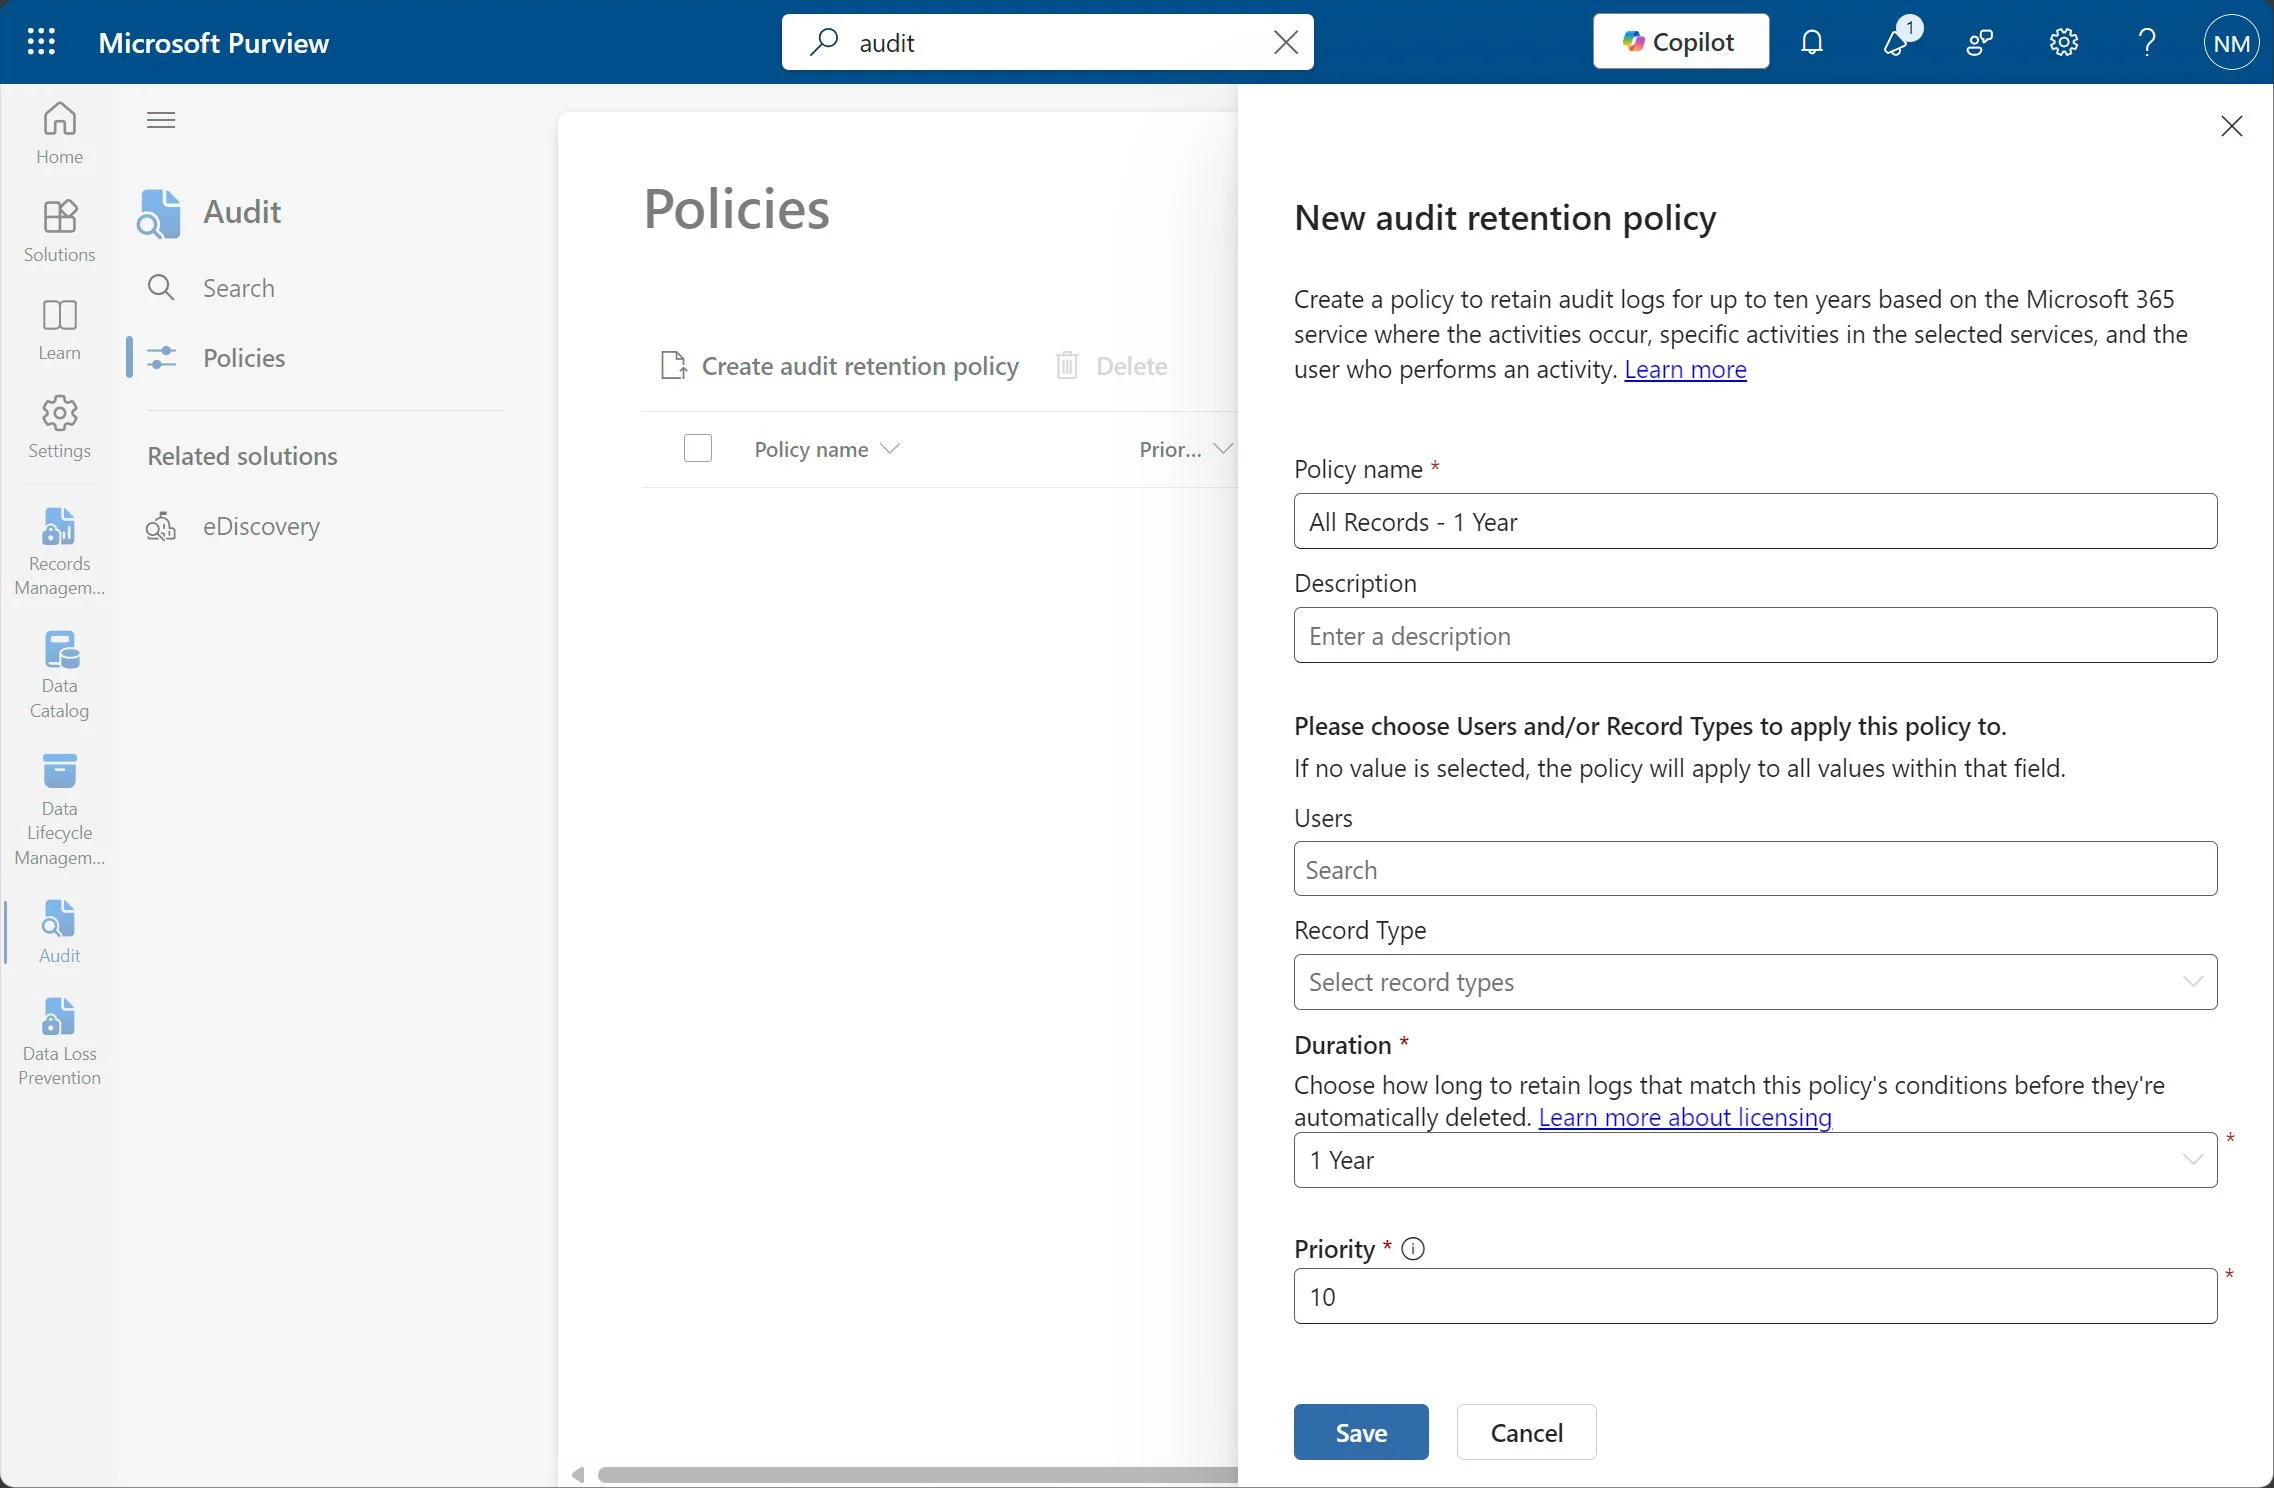
Task: Follow the Learn more about licensing link
Action: click(1684, 1117)
